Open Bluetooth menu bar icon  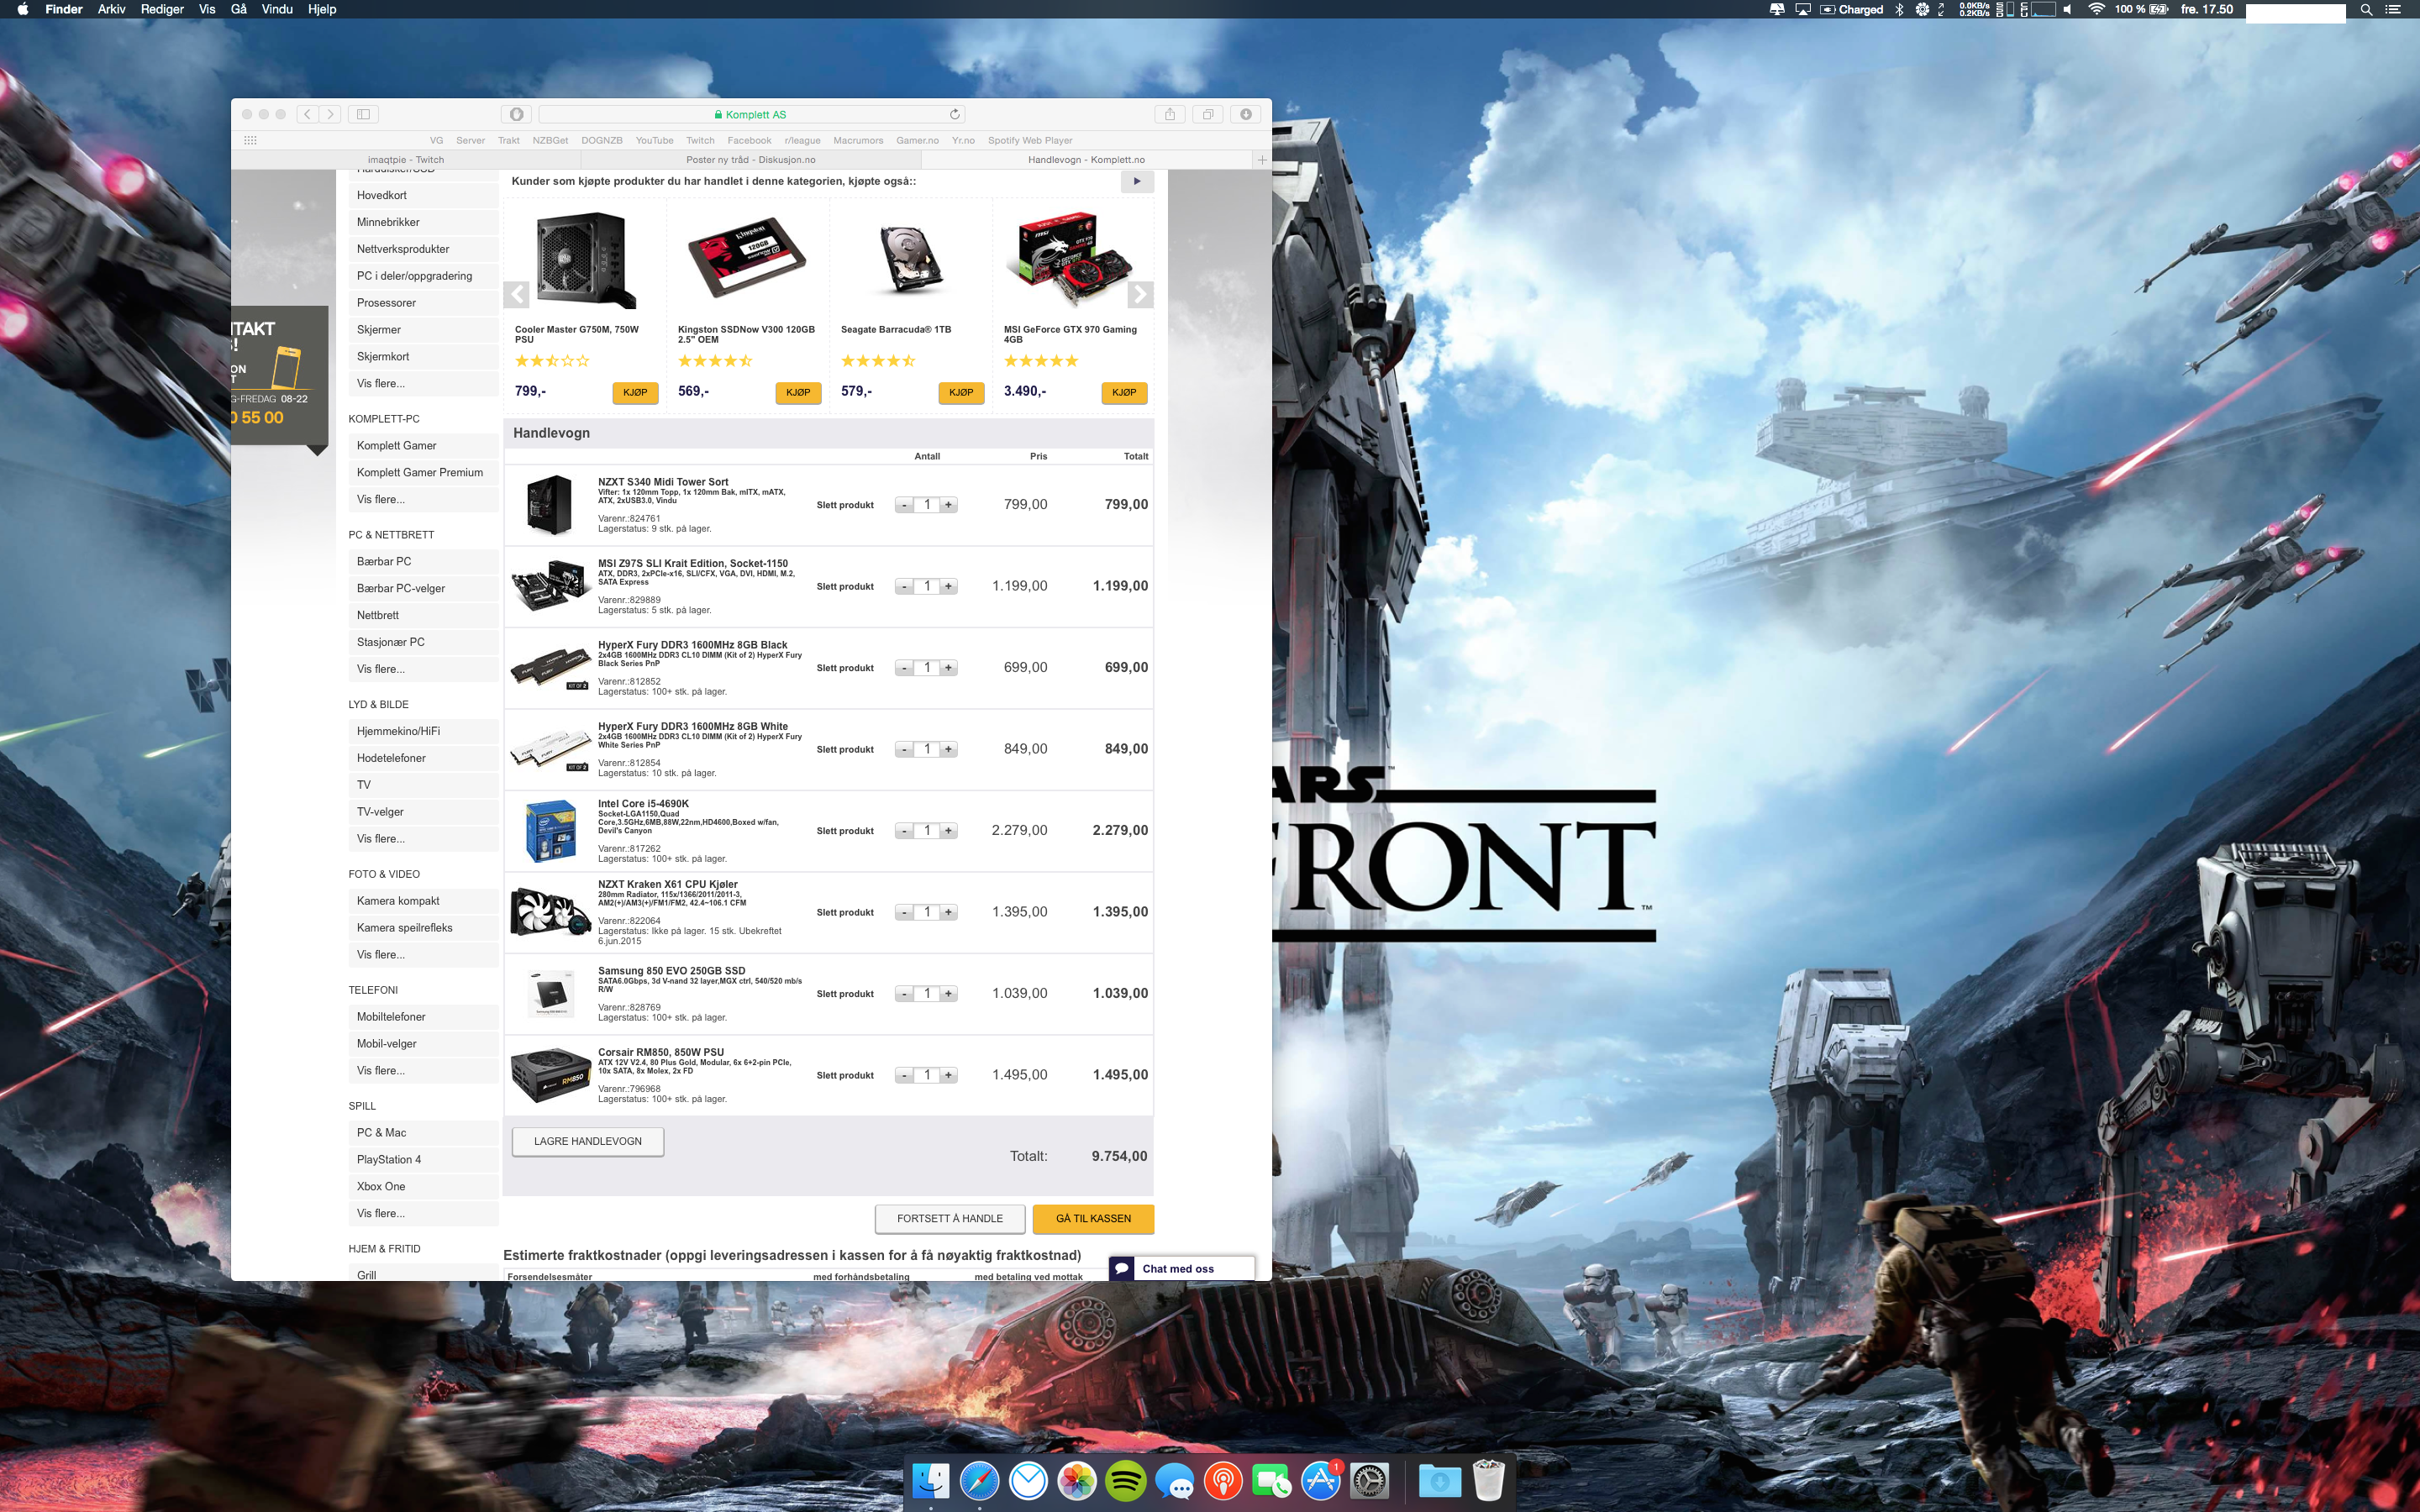pyautogui.click(x=1899, y=10)
